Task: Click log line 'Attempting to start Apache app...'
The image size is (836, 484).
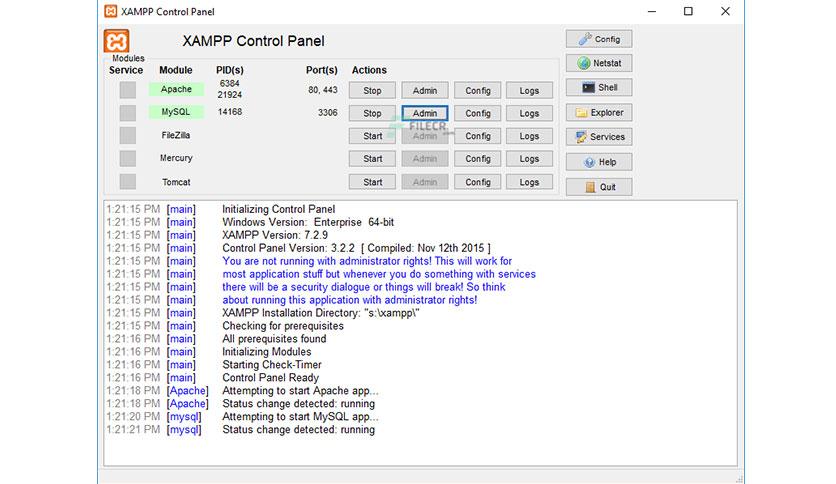Action: pyautogui.click(x=300, y=391)
